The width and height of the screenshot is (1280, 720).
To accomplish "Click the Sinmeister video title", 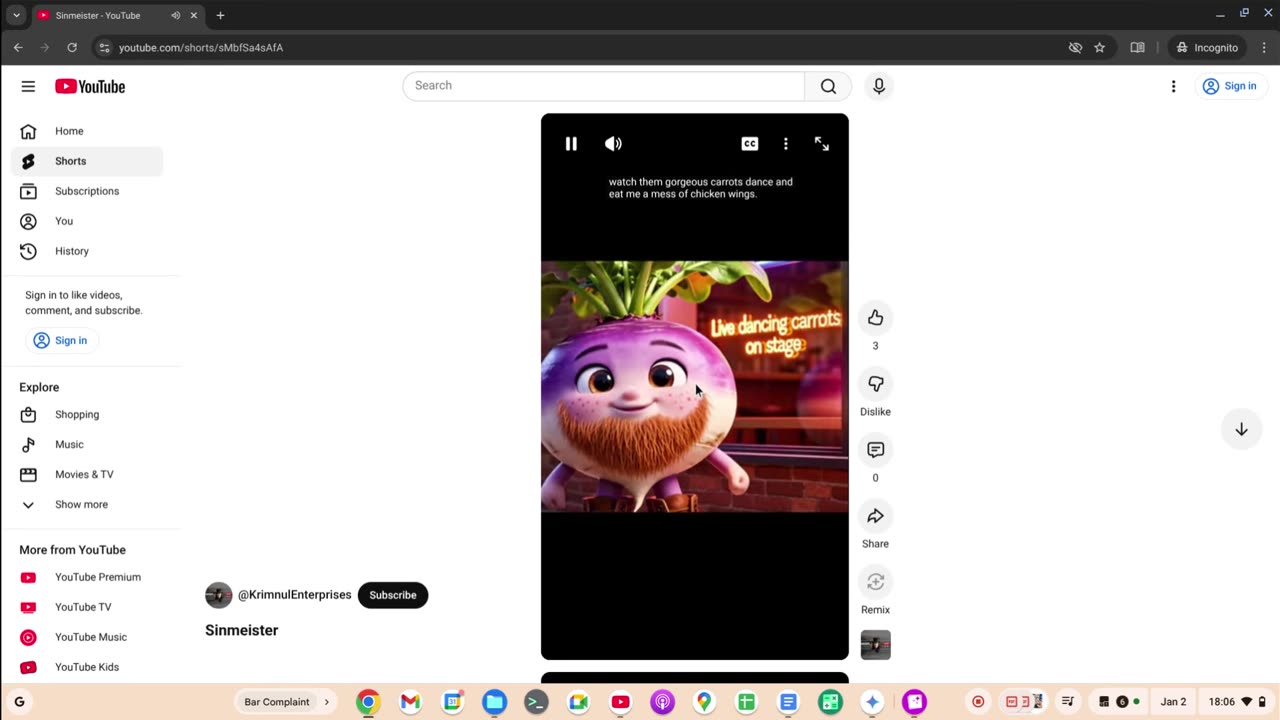I will point(242,630).
